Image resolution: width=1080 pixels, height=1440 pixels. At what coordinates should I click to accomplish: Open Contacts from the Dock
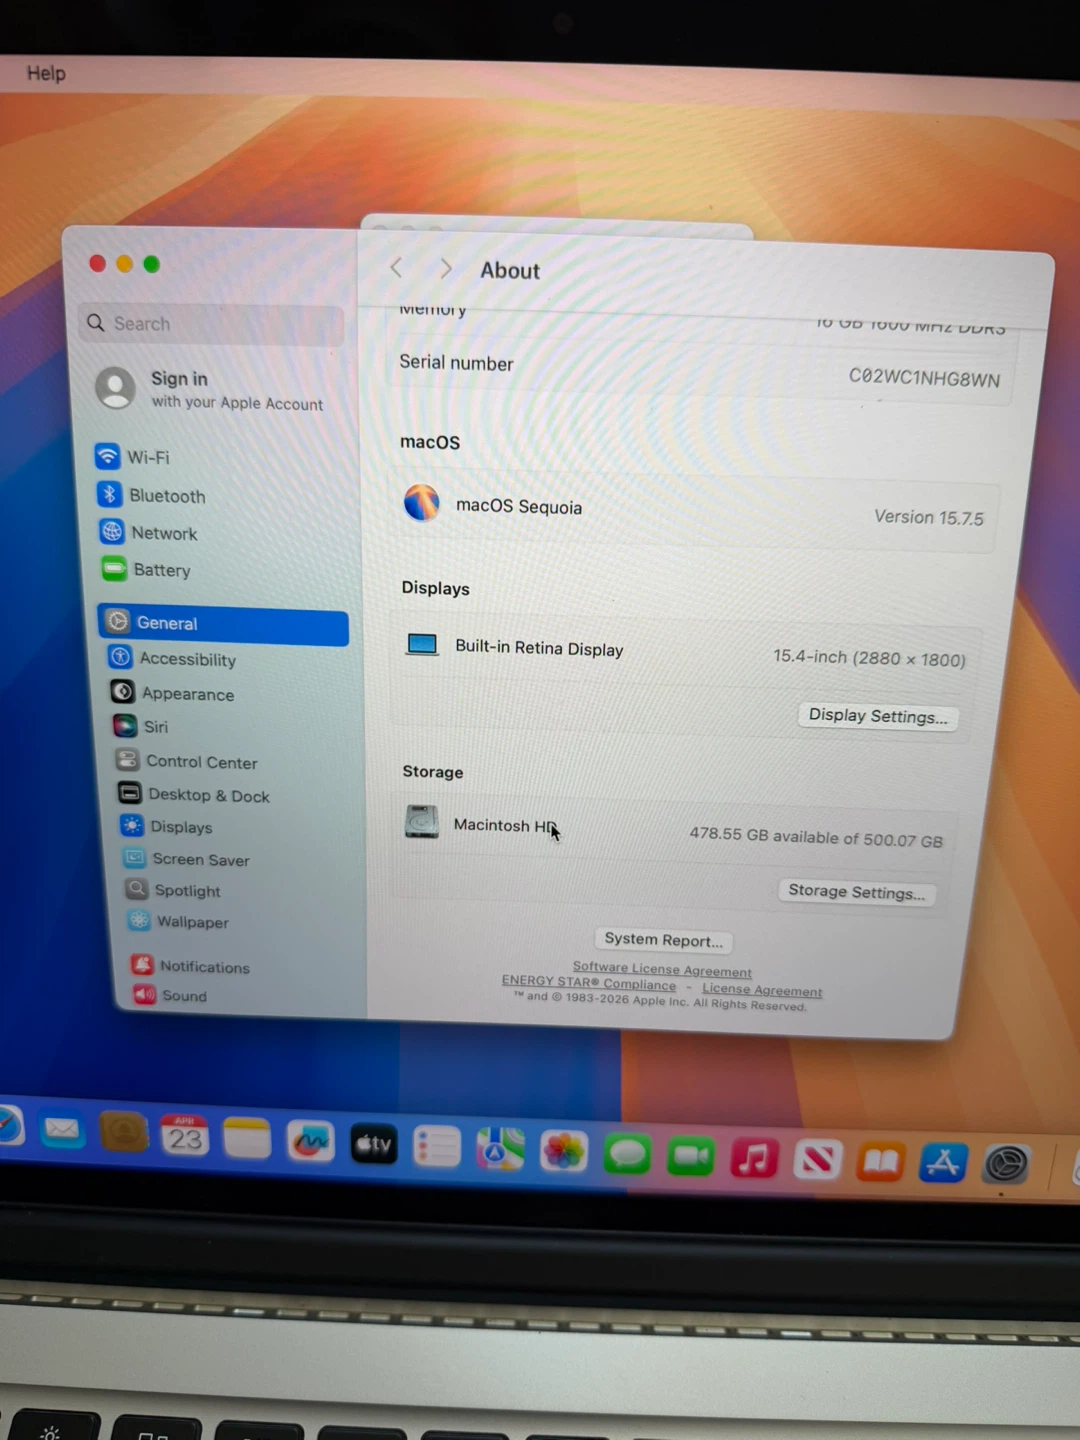click(124, 1133)
